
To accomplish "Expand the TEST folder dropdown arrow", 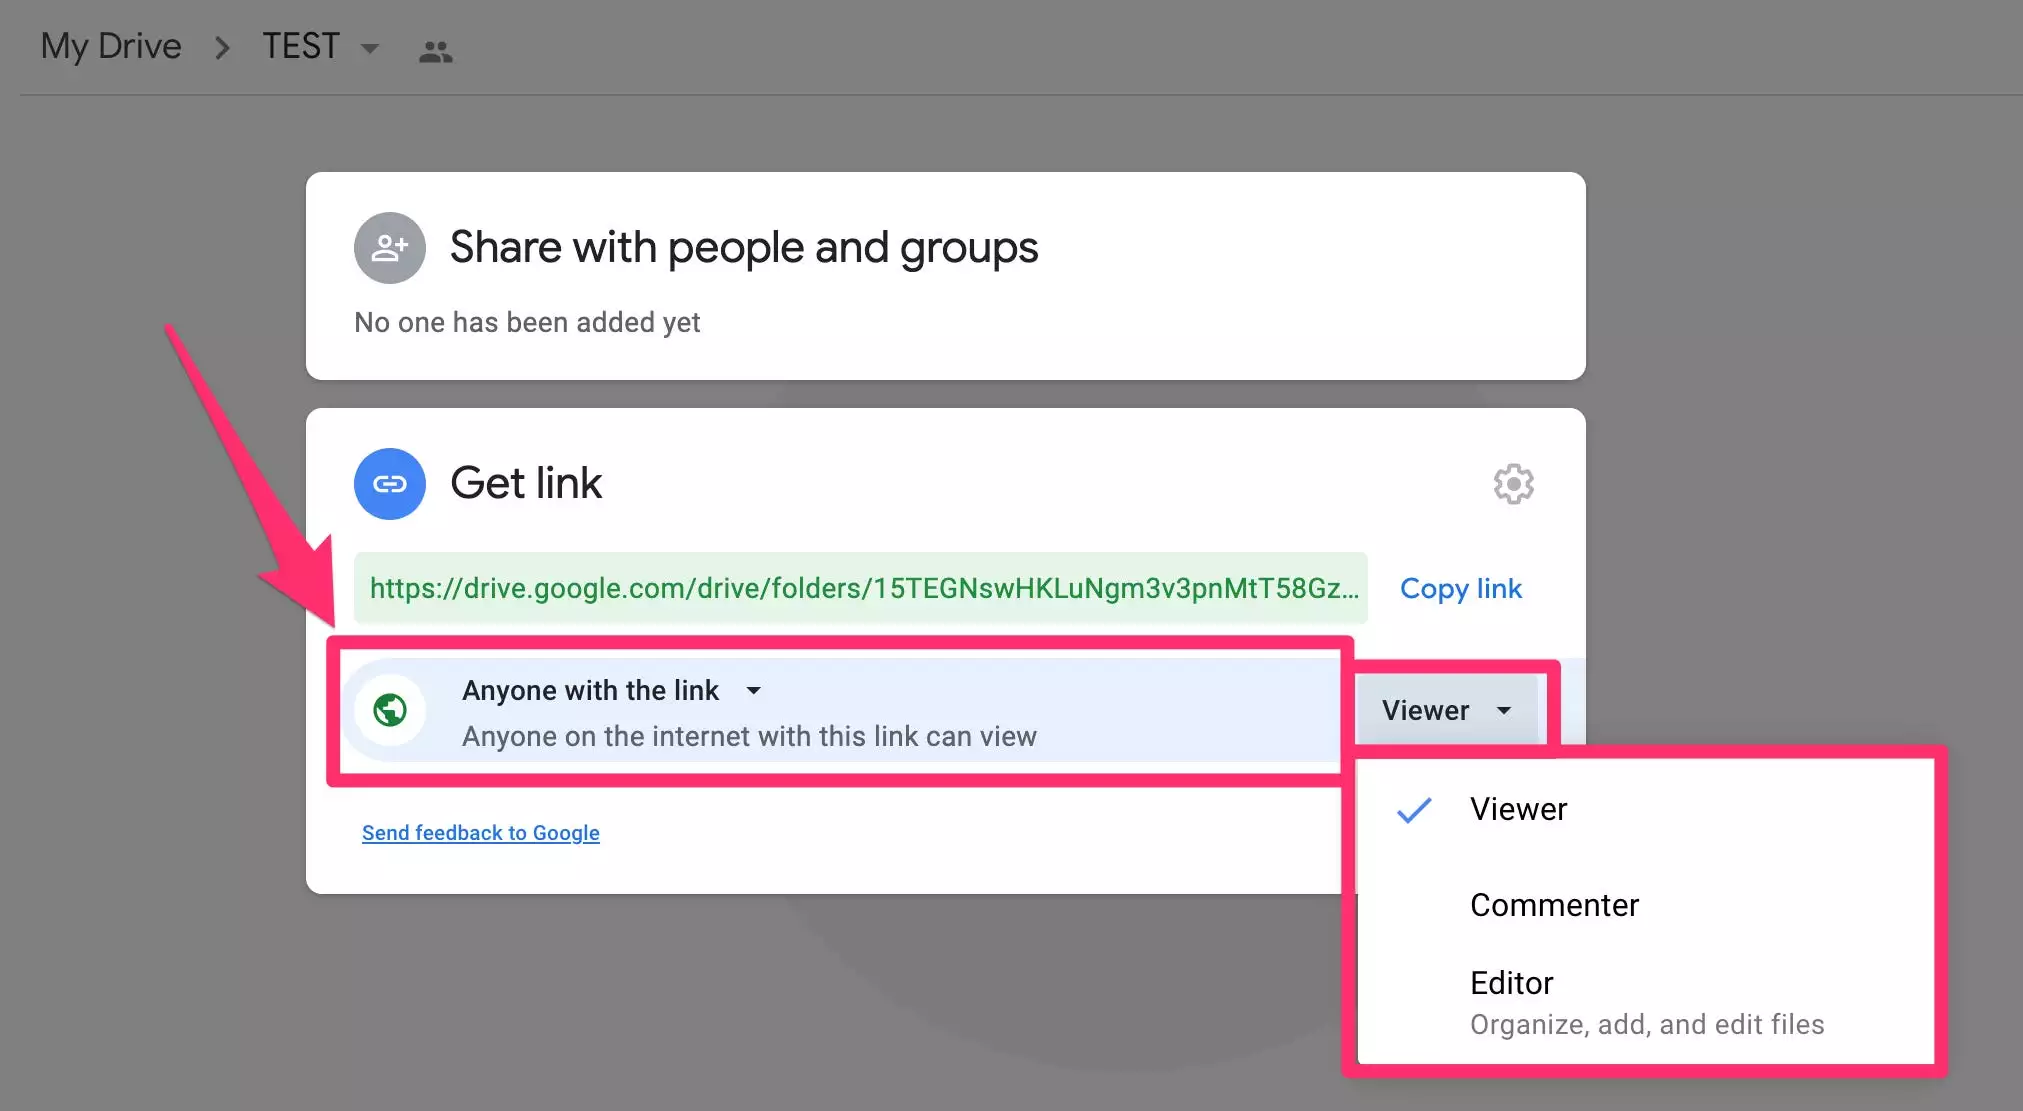I will (x=369, y=48).
